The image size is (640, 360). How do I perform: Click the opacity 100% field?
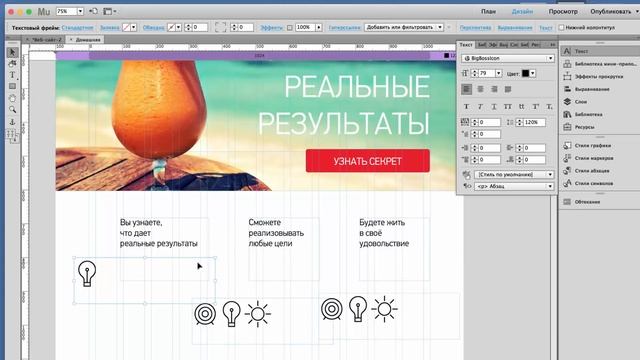304,27
